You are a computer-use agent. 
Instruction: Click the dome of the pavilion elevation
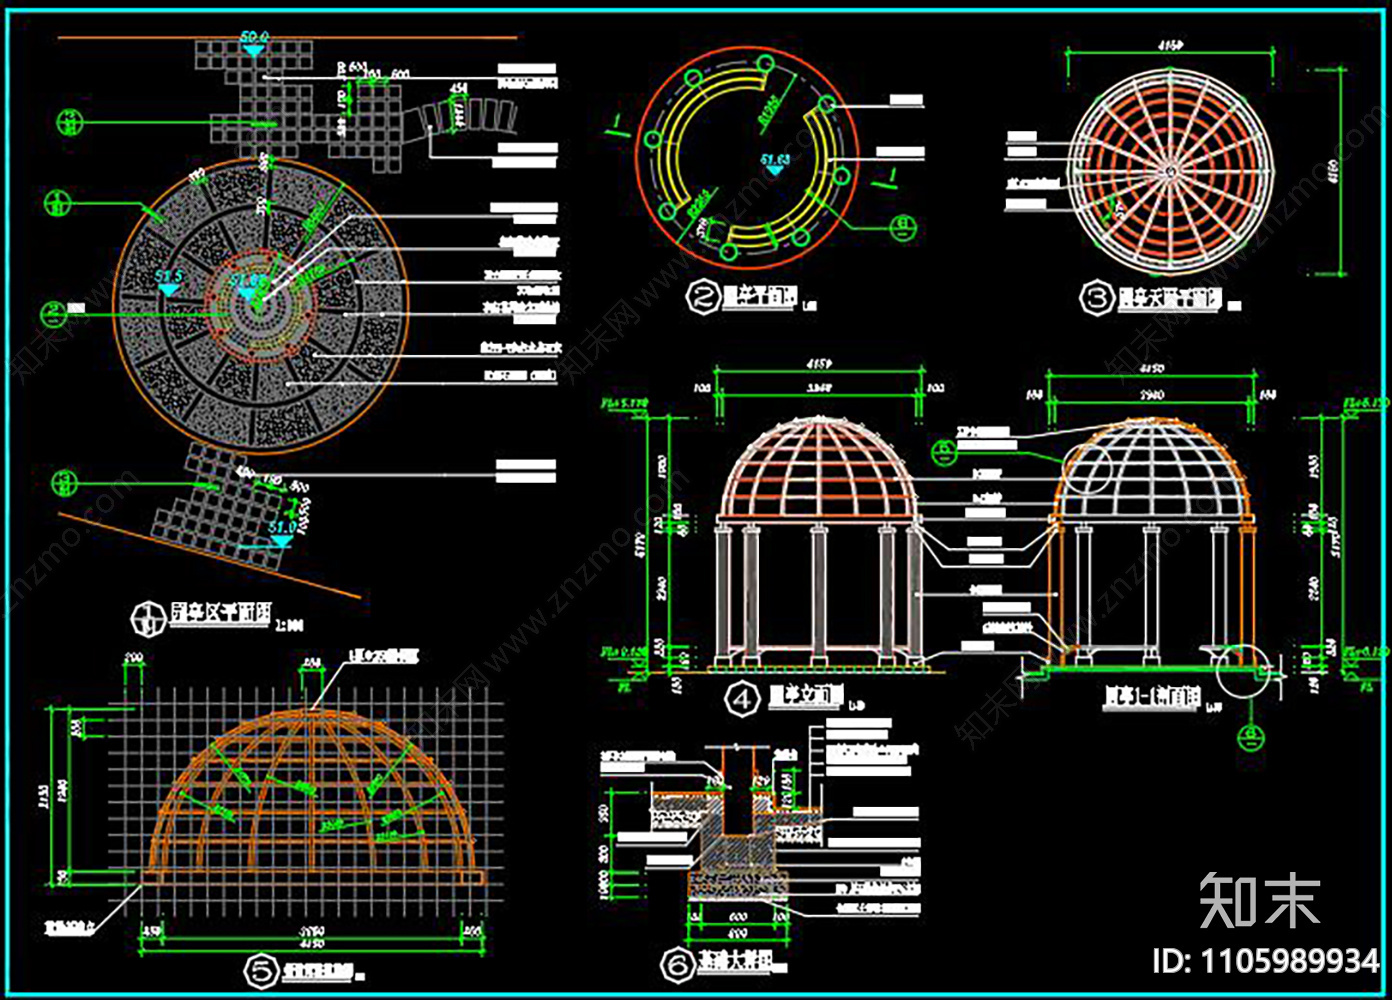click(x=818, y=465)
